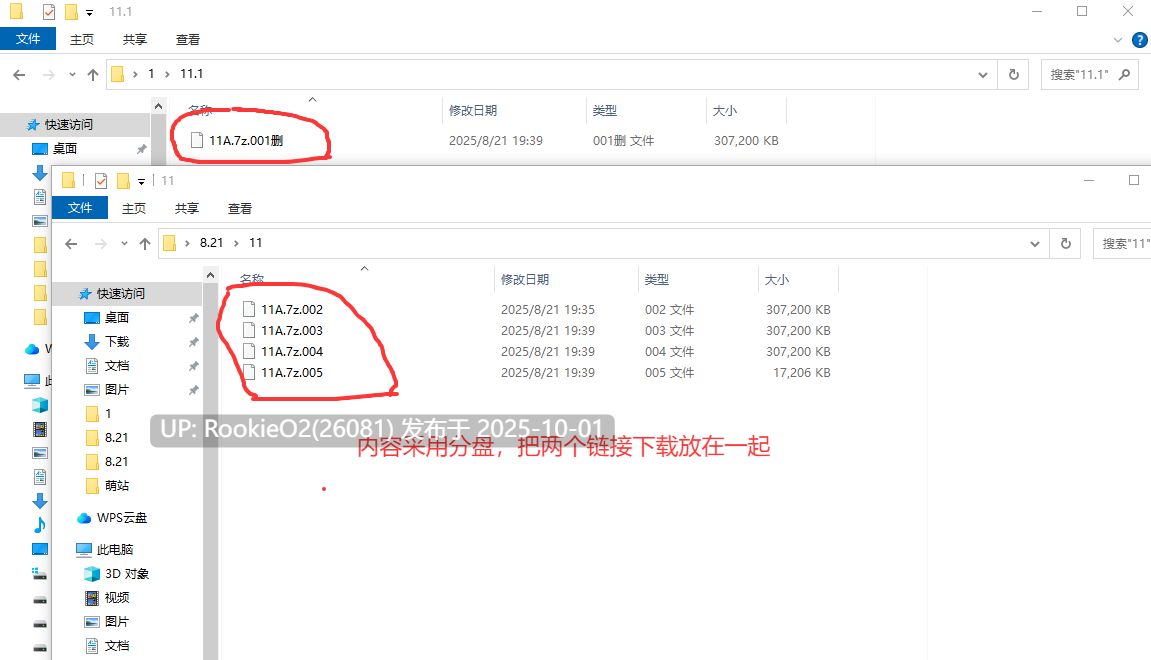Click Up arrow in the 11.1 window

[x=92, y=74]
